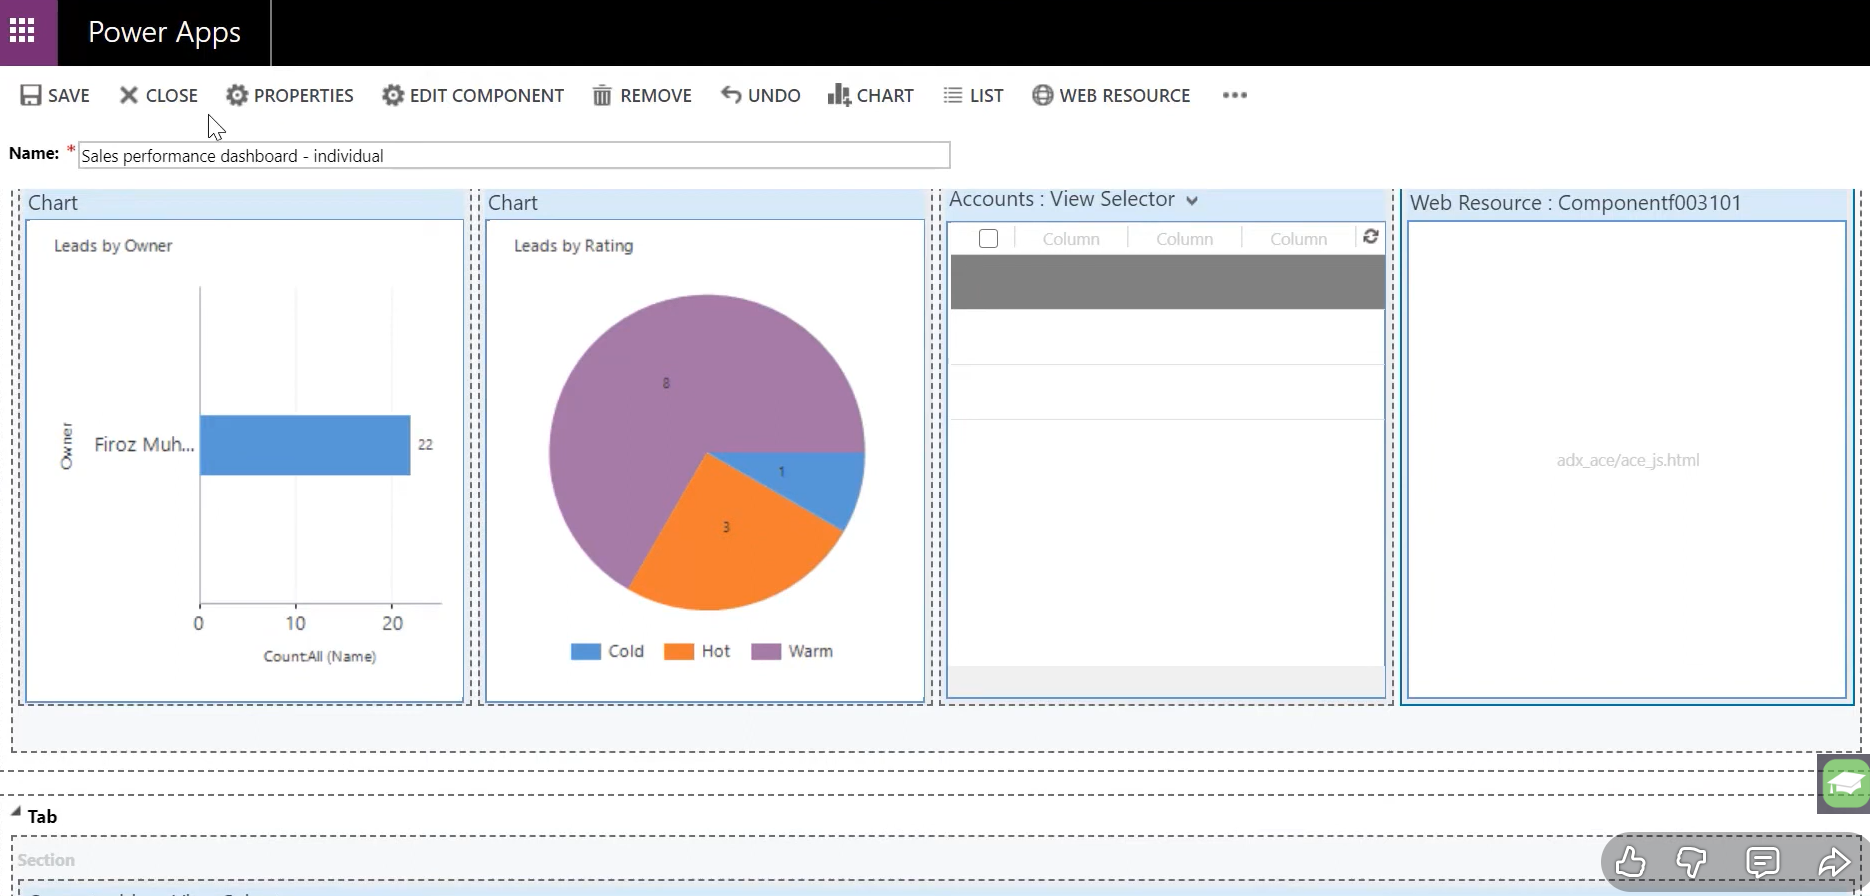
Task: Click the thumbs down feedback icon
Action: [1691, 861]
